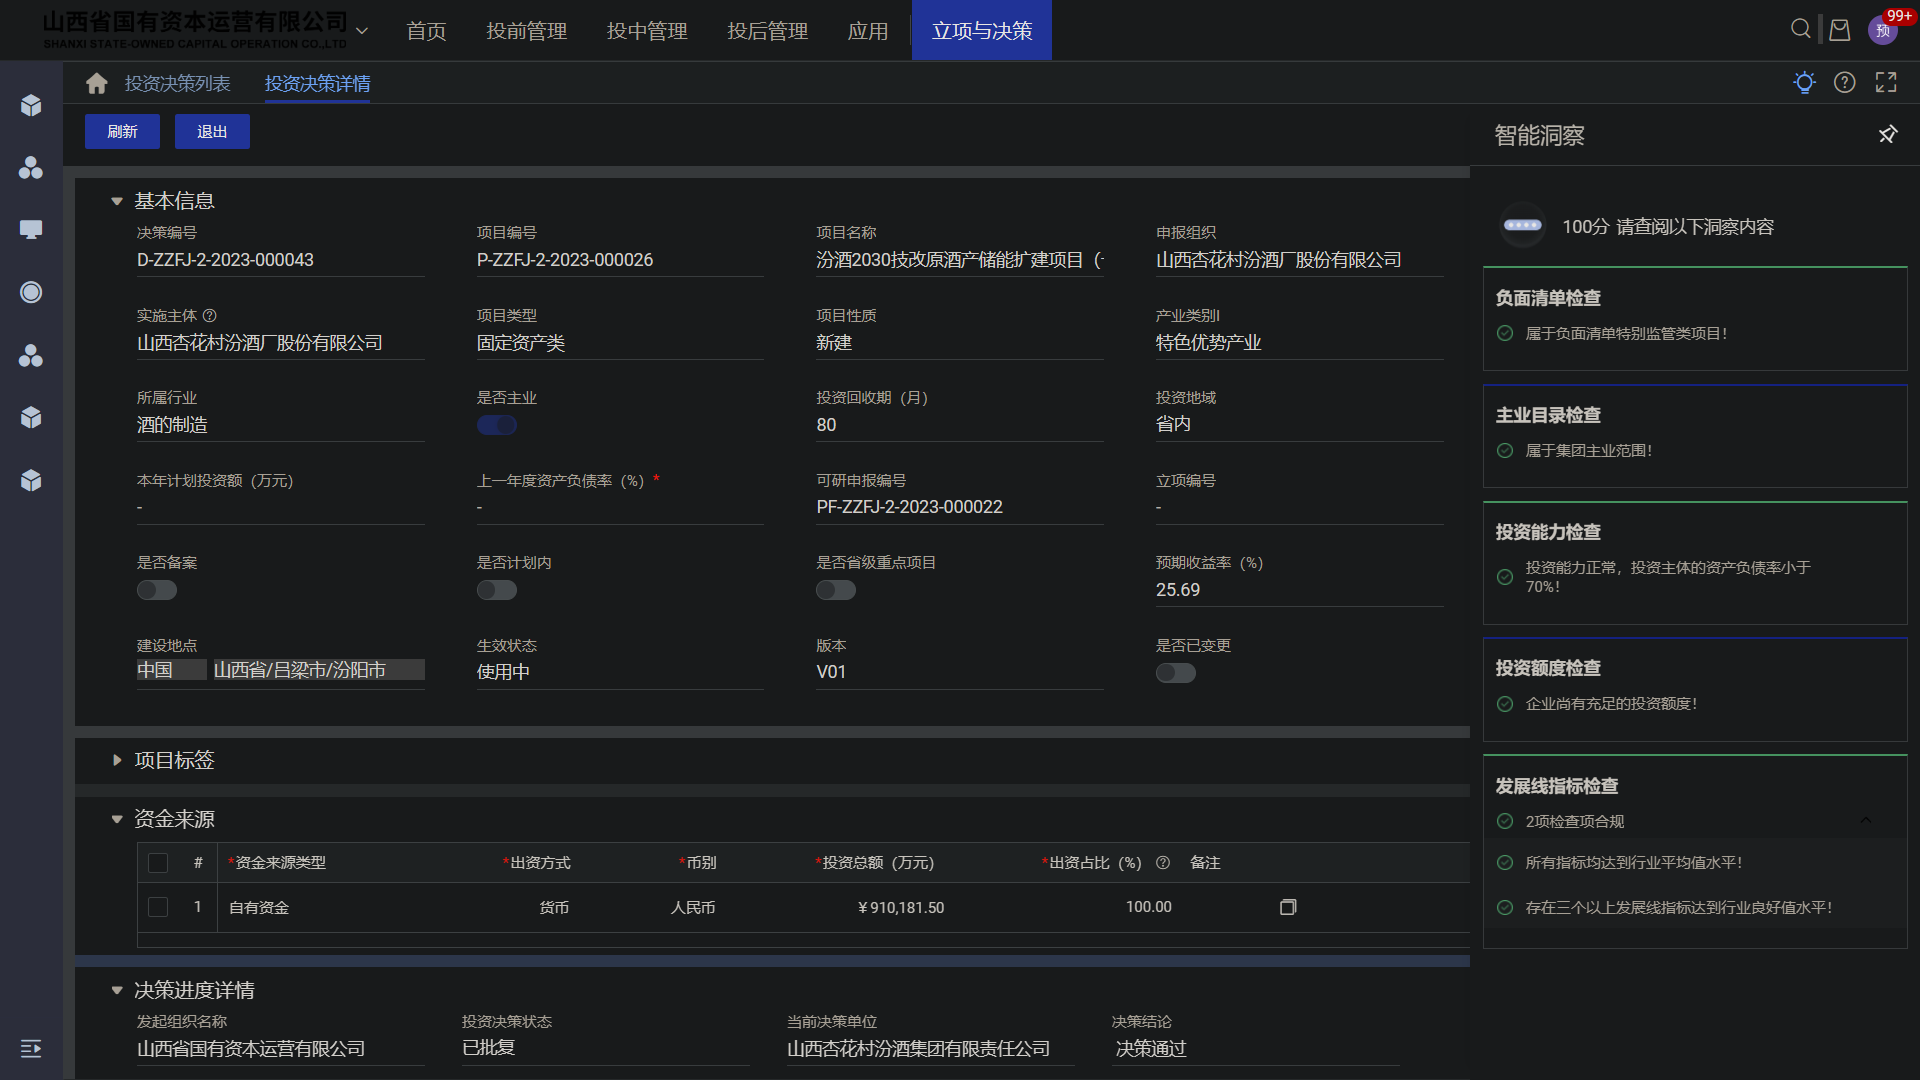This screenshot has height=1080, width=1920.
Task: Expand the 项目标签 section
Action: [117, 760]
